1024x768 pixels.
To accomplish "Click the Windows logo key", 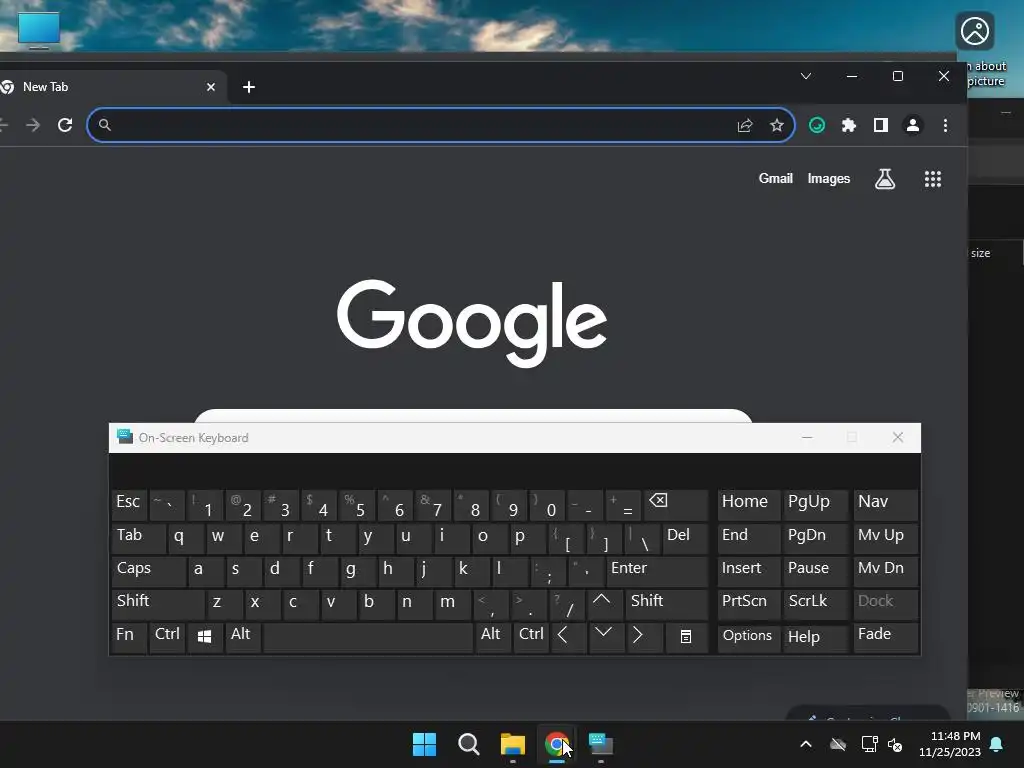I will tap(205, 637).
